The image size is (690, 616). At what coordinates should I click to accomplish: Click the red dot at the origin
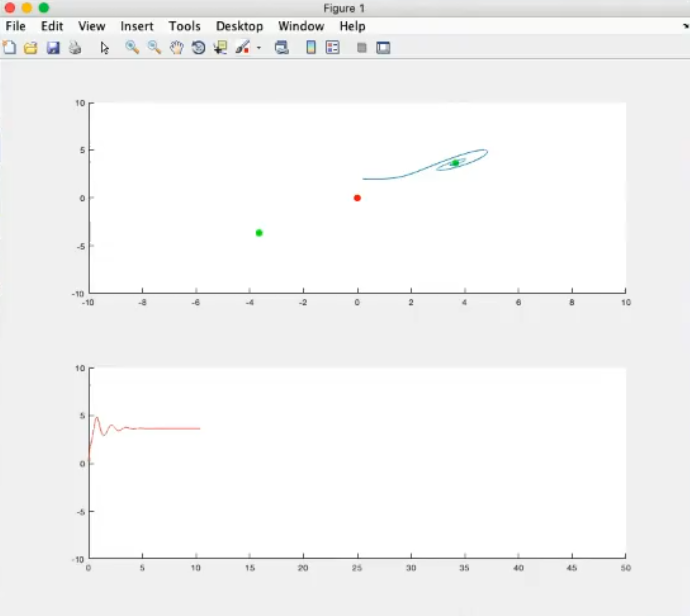click(357, 198)
